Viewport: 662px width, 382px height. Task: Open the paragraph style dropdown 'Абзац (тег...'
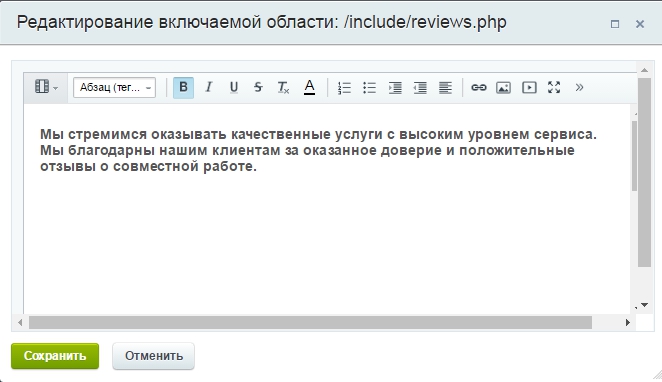114,87
